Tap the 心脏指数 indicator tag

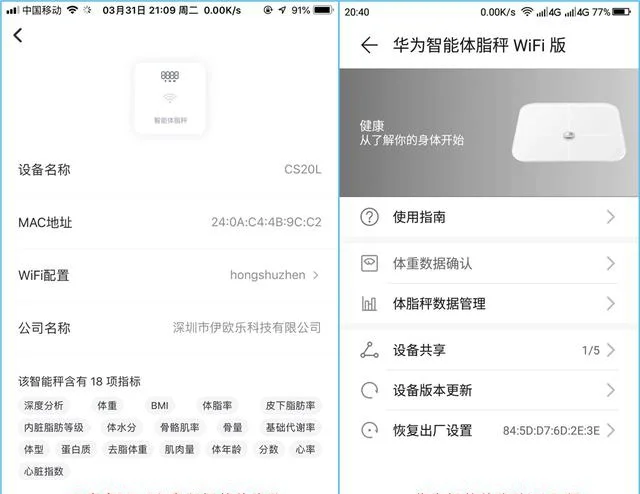tap(44, 472)
